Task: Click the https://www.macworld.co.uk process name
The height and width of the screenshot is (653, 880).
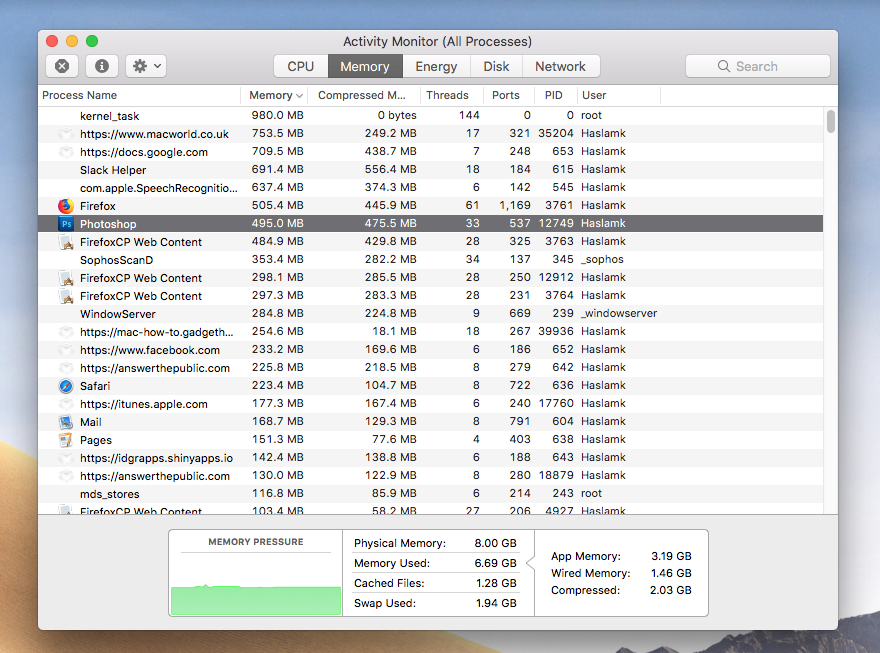Action: [x=154, y=134]
